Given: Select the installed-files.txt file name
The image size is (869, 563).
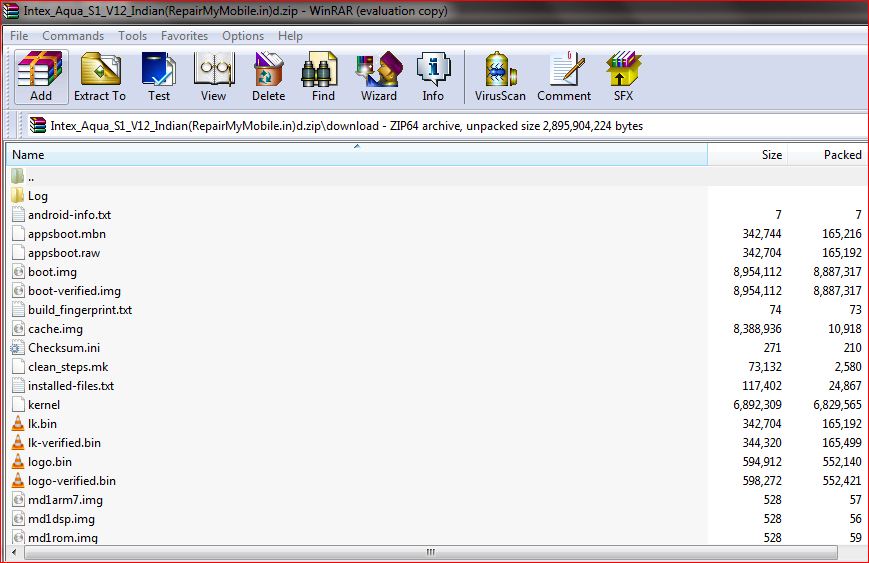Looking at the screenshot, I should [71, 386].
